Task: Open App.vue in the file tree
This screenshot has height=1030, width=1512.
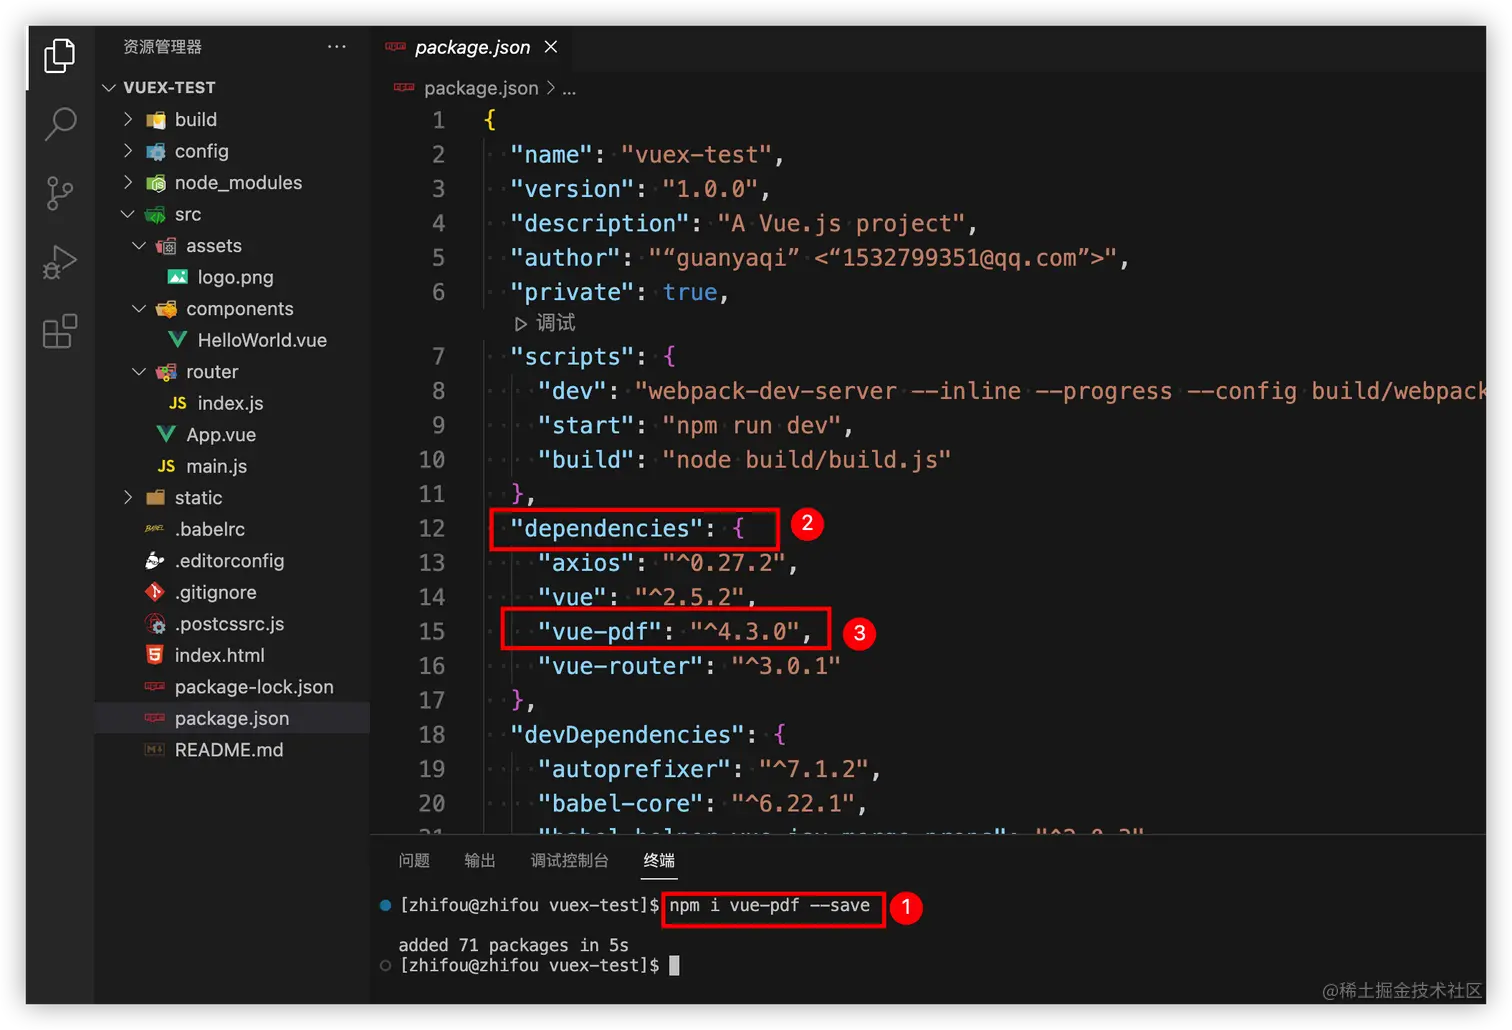Action: [221, 435]
